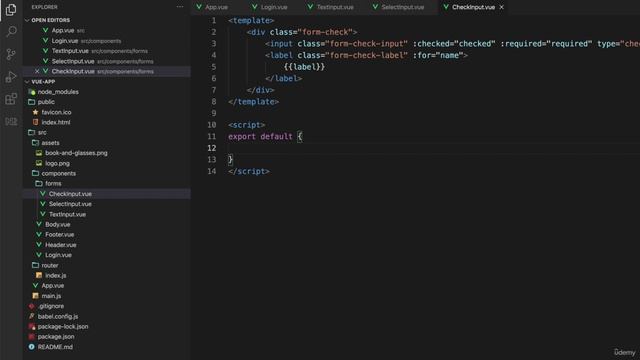Click the closing </template> tag
The width and height of the screenshot is (640, 360).
click(253, 102)
